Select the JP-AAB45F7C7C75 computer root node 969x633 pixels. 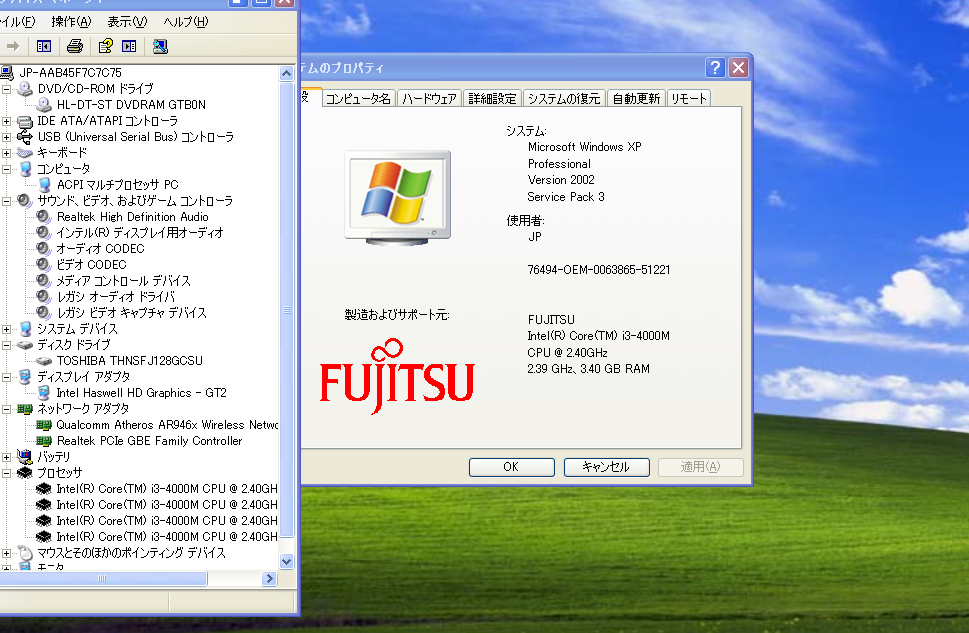pyautogui.click(x=70, y=72)
